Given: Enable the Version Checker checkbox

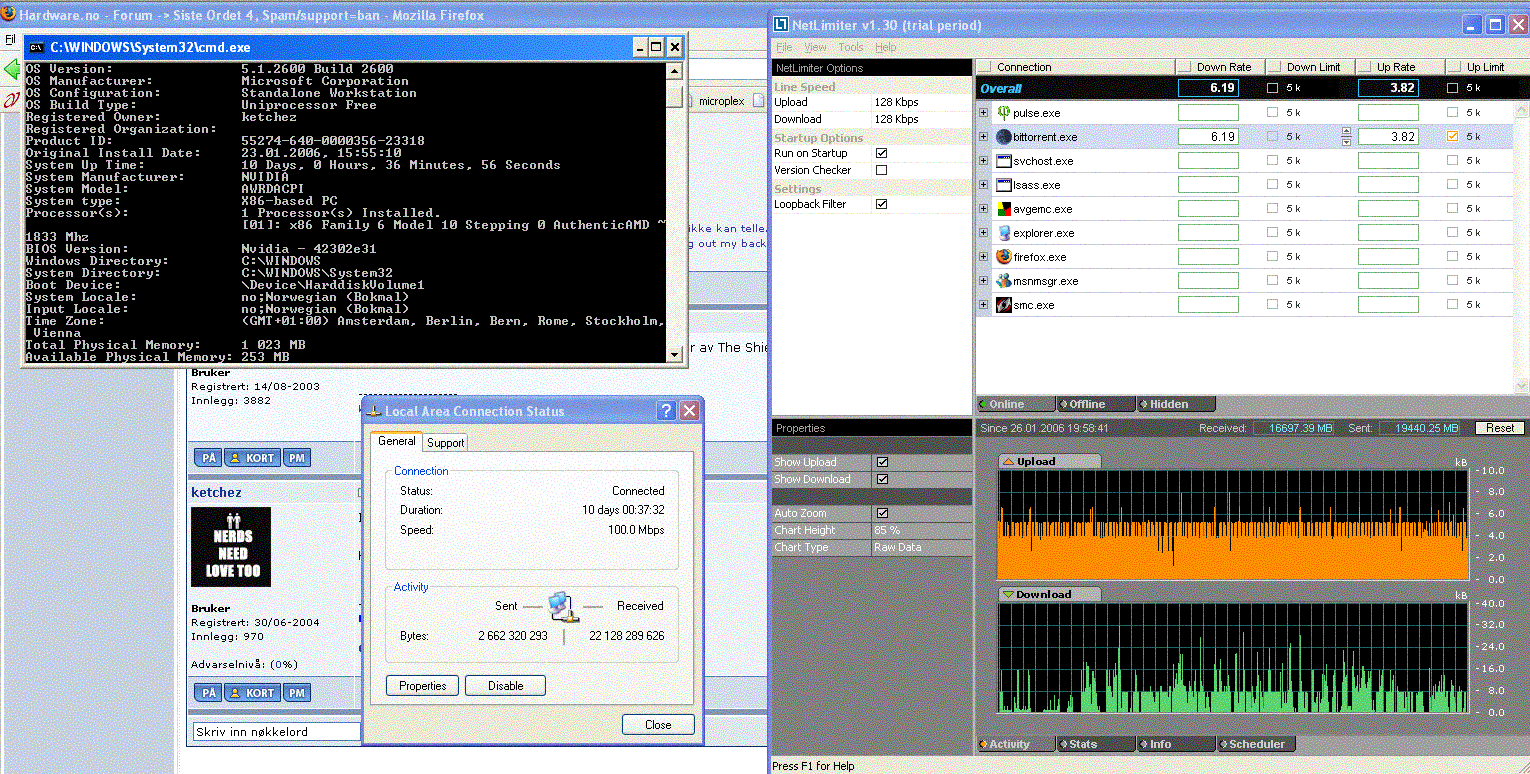Looking at the screenshot, I should point(881,170).
